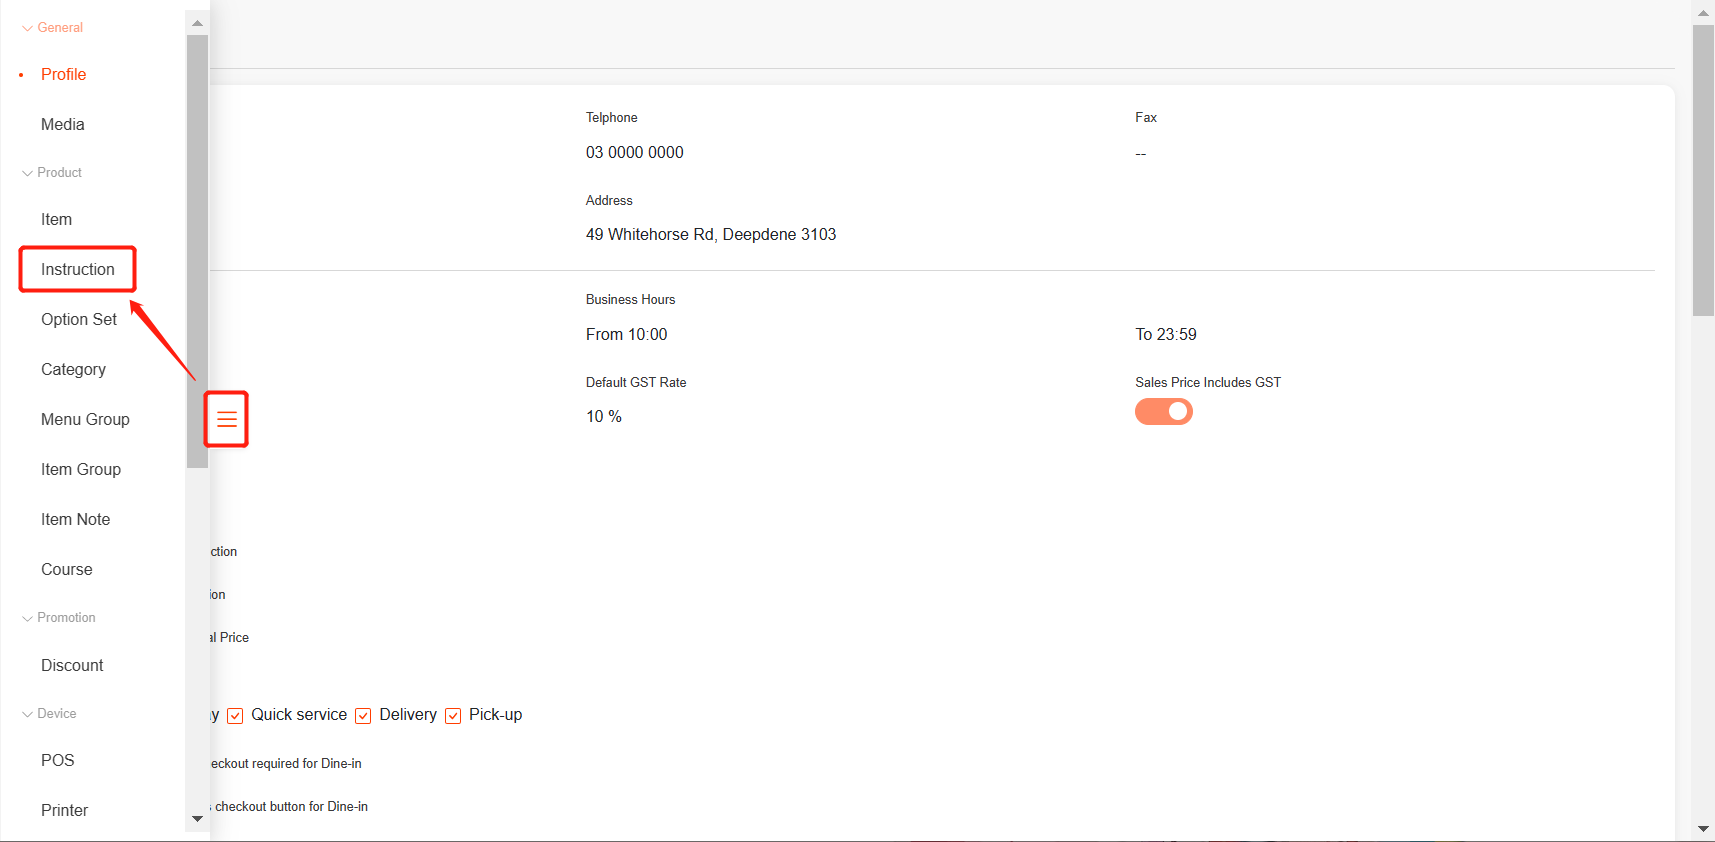
Task: Click the hamburger menu icon
Action: coord(227,419)
